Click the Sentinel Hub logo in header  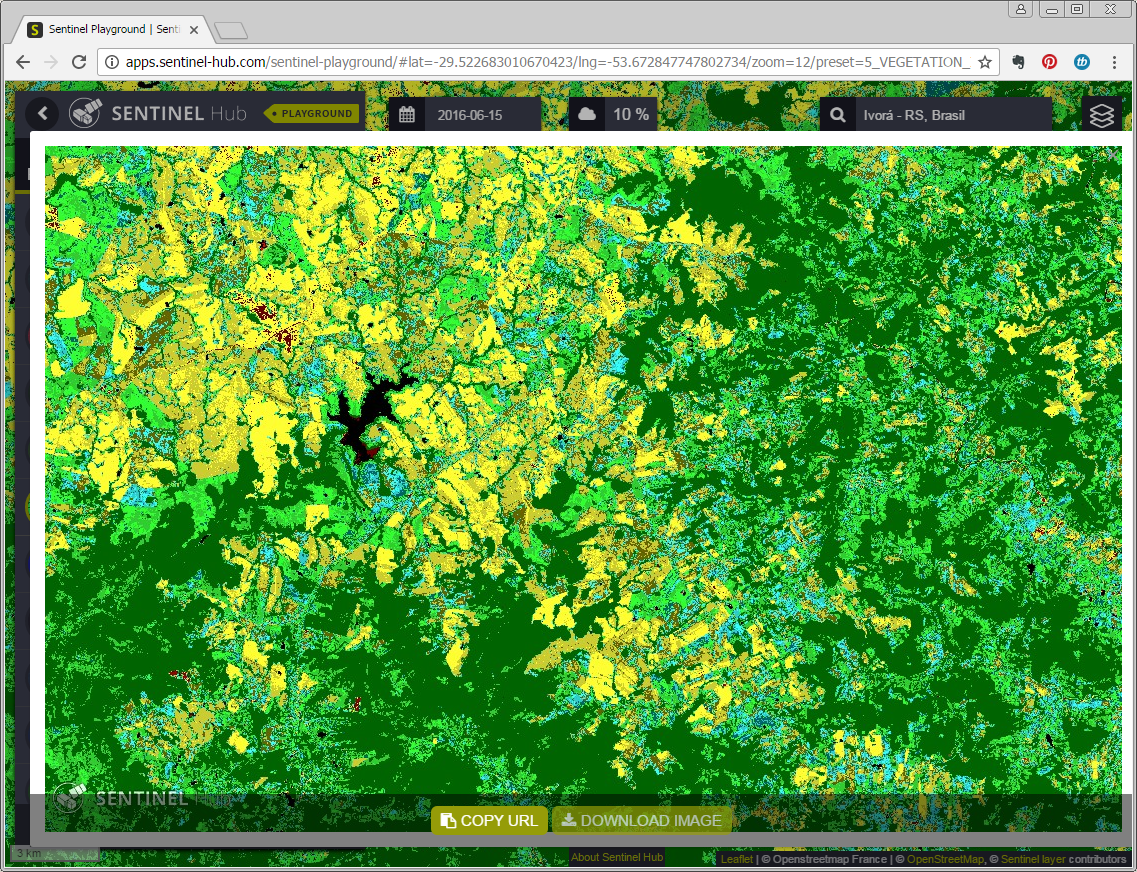coord(160,114)
